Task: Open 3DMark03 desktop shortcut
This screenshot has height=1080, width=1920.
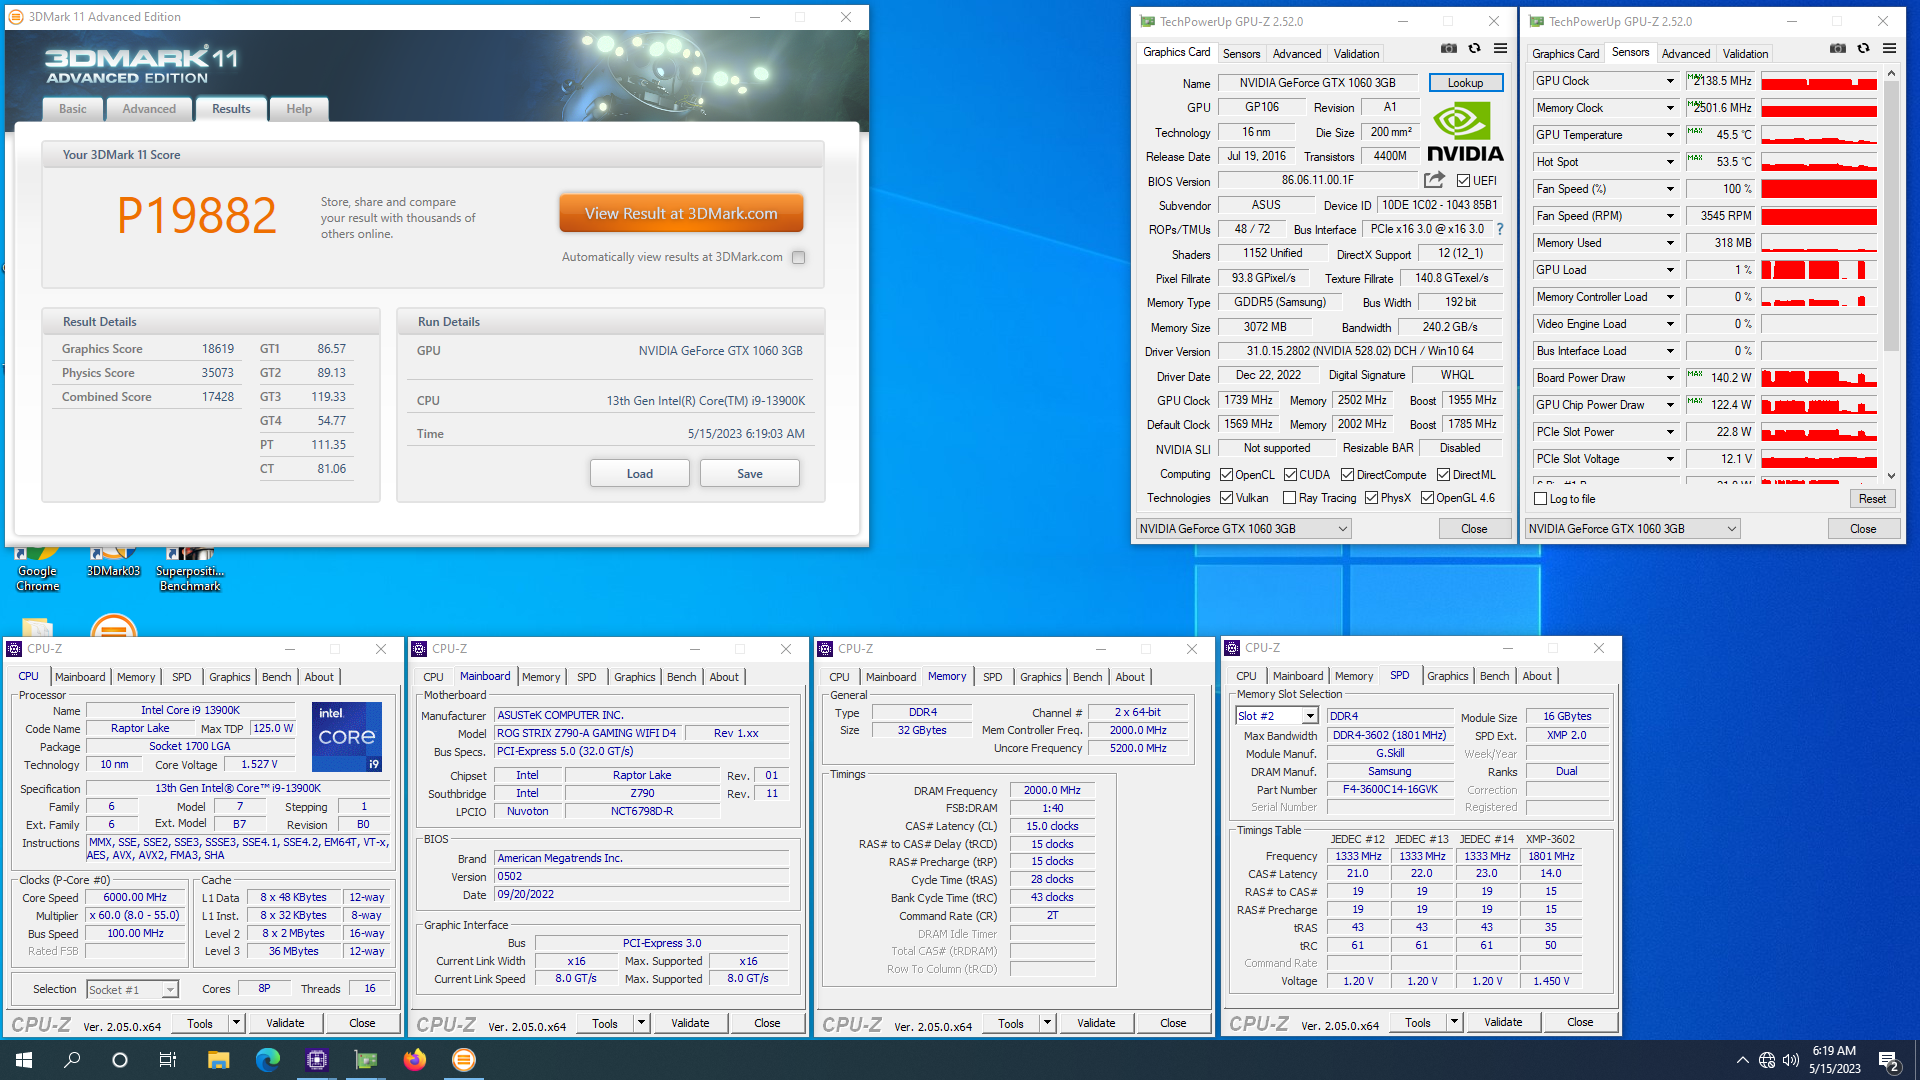Action: click(113, 563)
